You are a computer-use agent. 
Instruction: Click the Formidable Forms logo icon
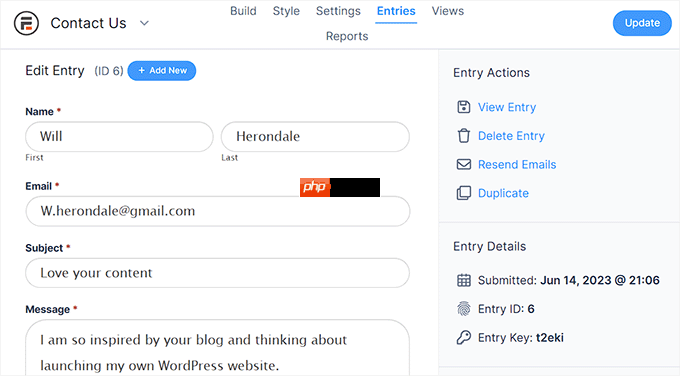[x=26, y=23]
